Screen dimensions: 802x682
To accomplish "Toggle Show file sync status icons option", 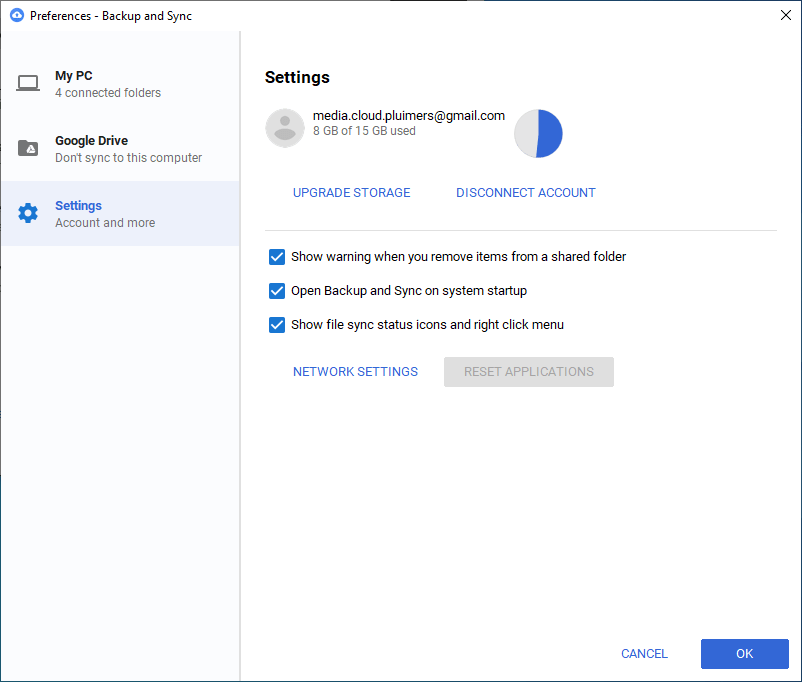I will click(277, 325).
